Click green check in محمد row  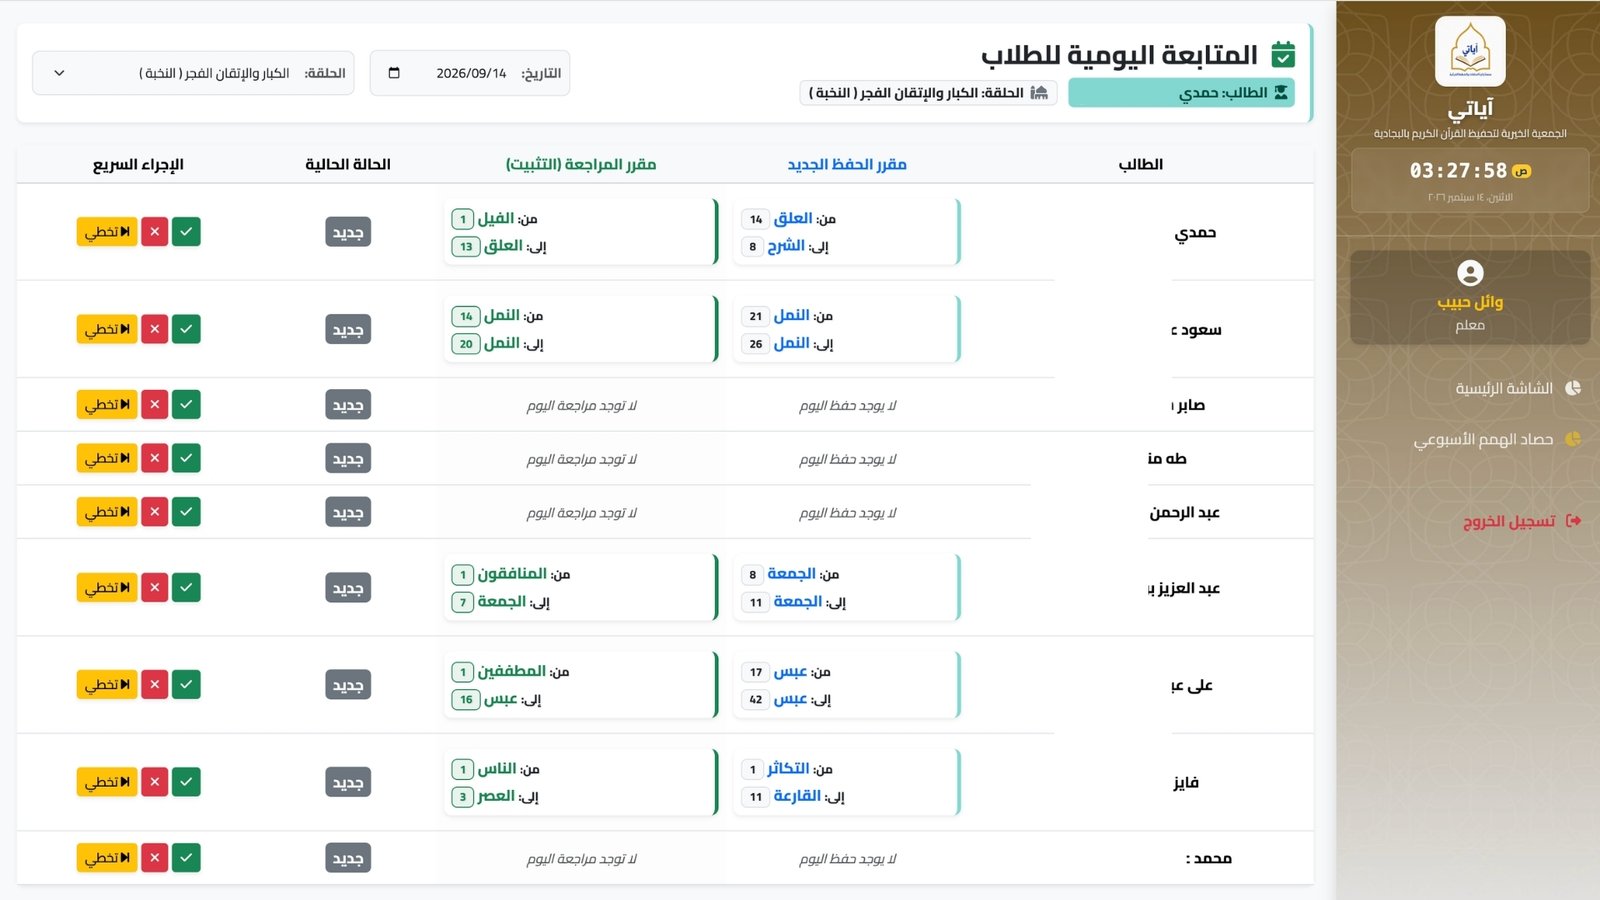186,858
